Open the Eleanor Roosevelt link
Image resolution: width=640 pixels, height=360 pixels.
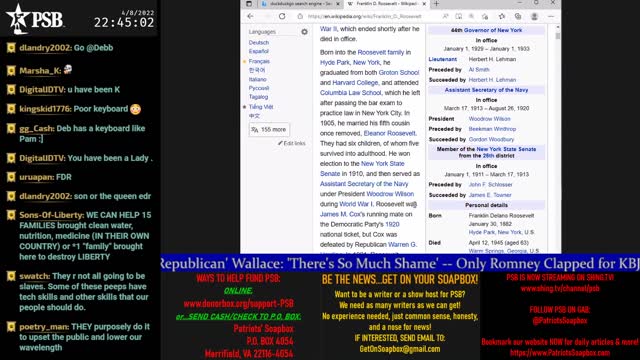pos(389,133)
